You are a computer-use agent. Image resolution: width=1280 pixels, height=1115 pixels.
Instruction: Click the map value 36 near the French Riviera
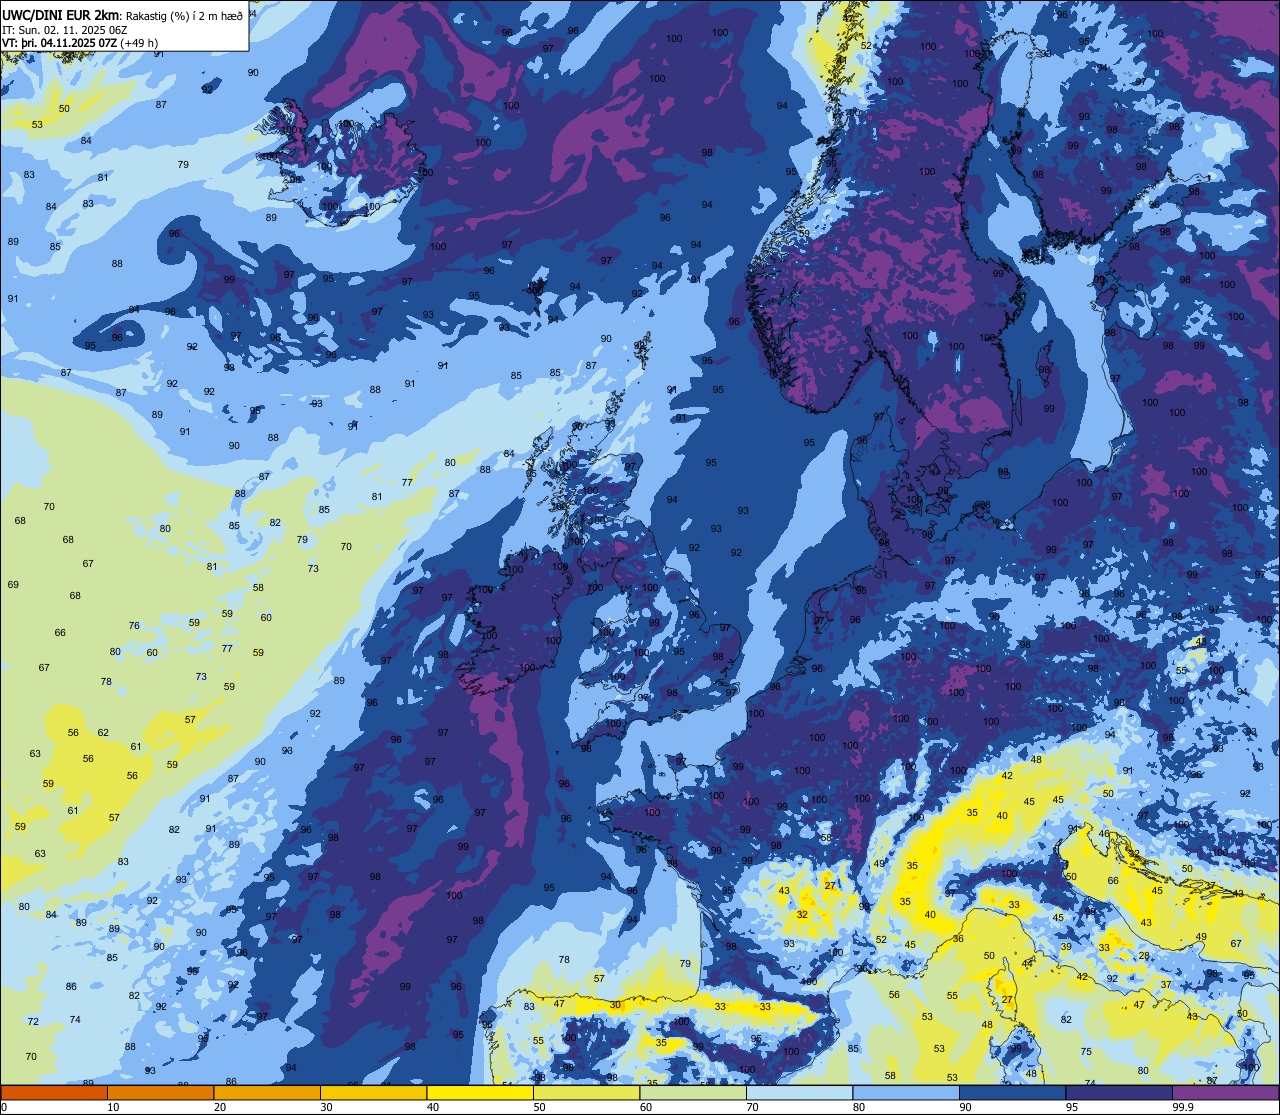point(958,939)
